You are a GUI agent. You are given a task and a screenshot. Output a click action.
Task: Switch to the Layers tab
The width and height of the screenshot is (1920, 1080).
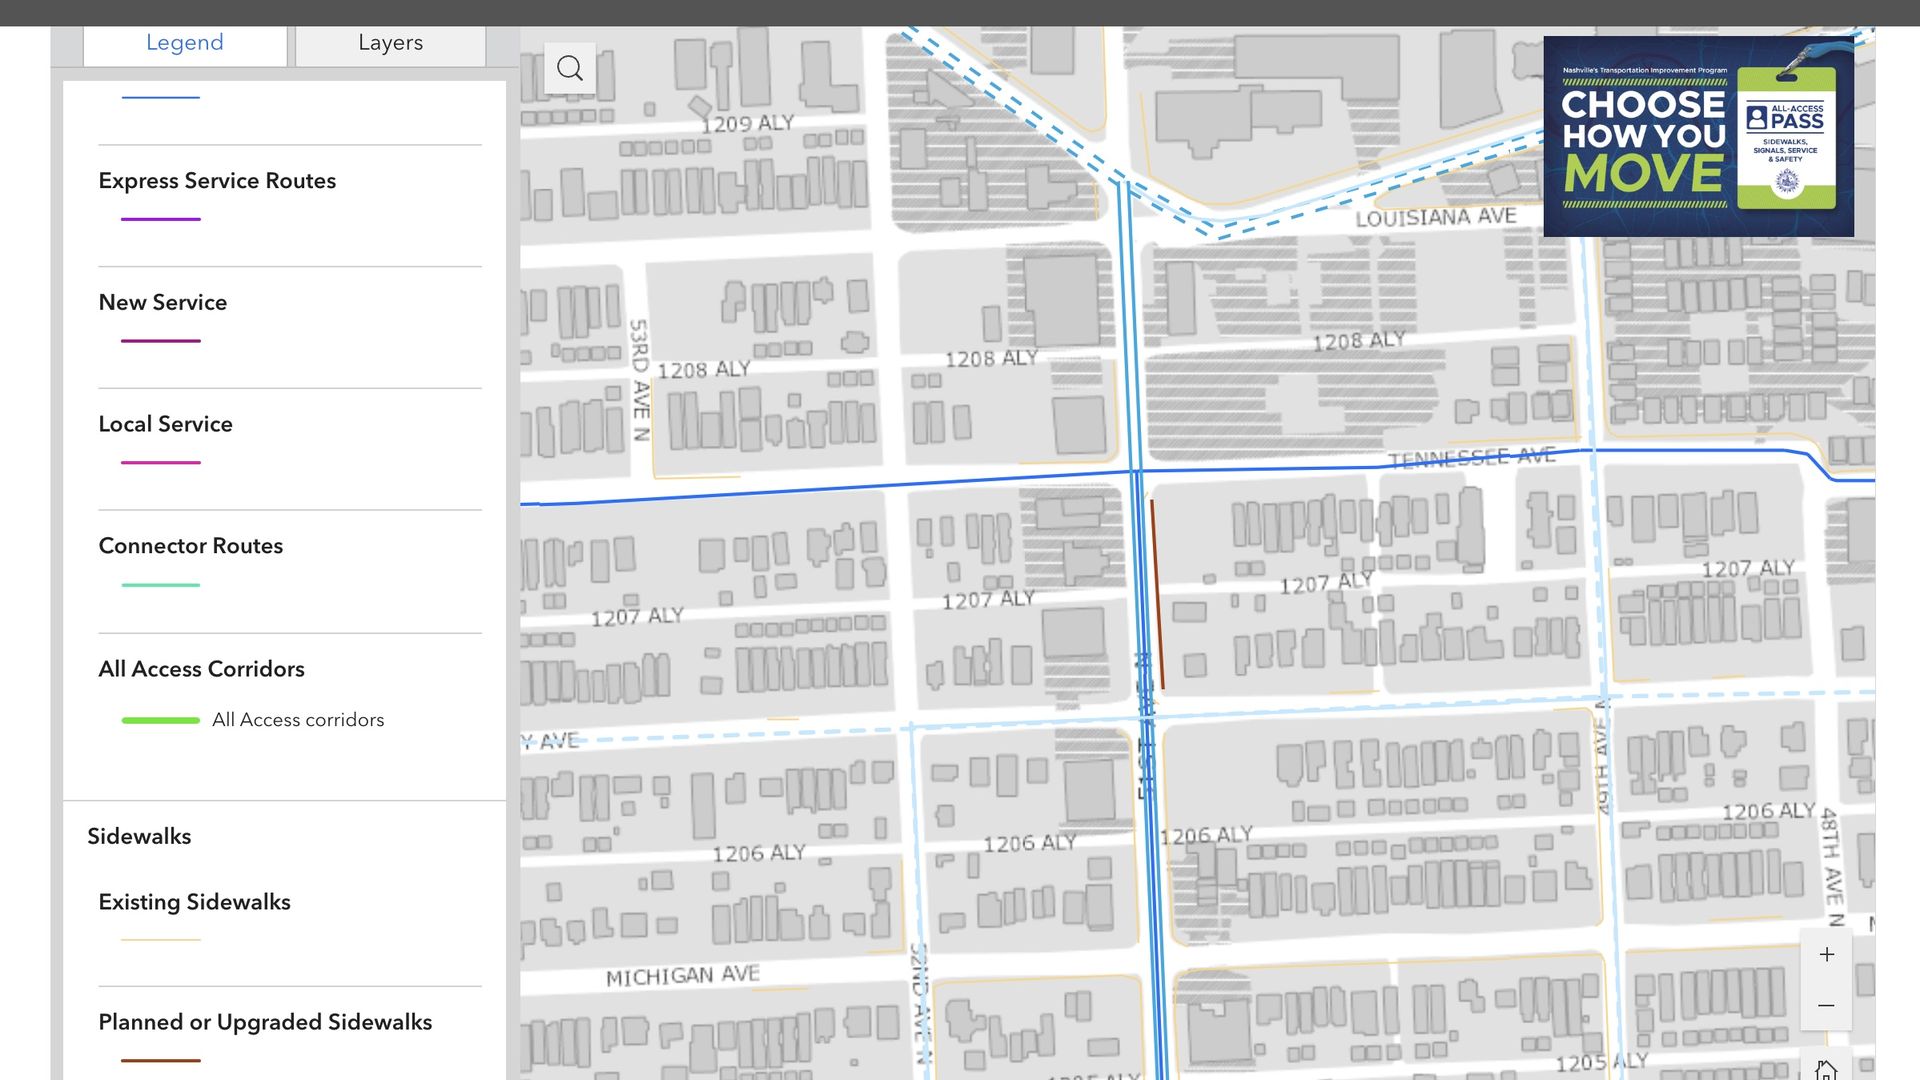click(390, 43)
